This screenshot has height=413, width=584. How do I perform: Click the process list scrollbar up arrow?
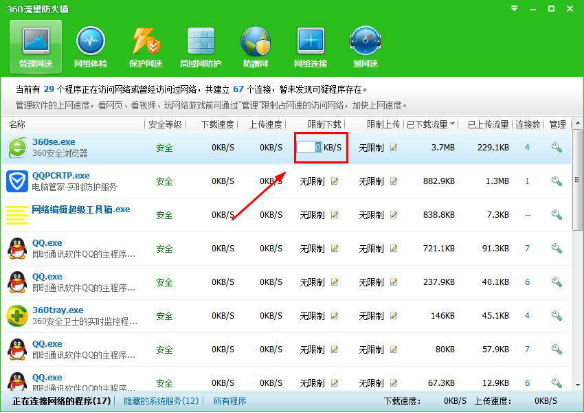click(578, 123)
